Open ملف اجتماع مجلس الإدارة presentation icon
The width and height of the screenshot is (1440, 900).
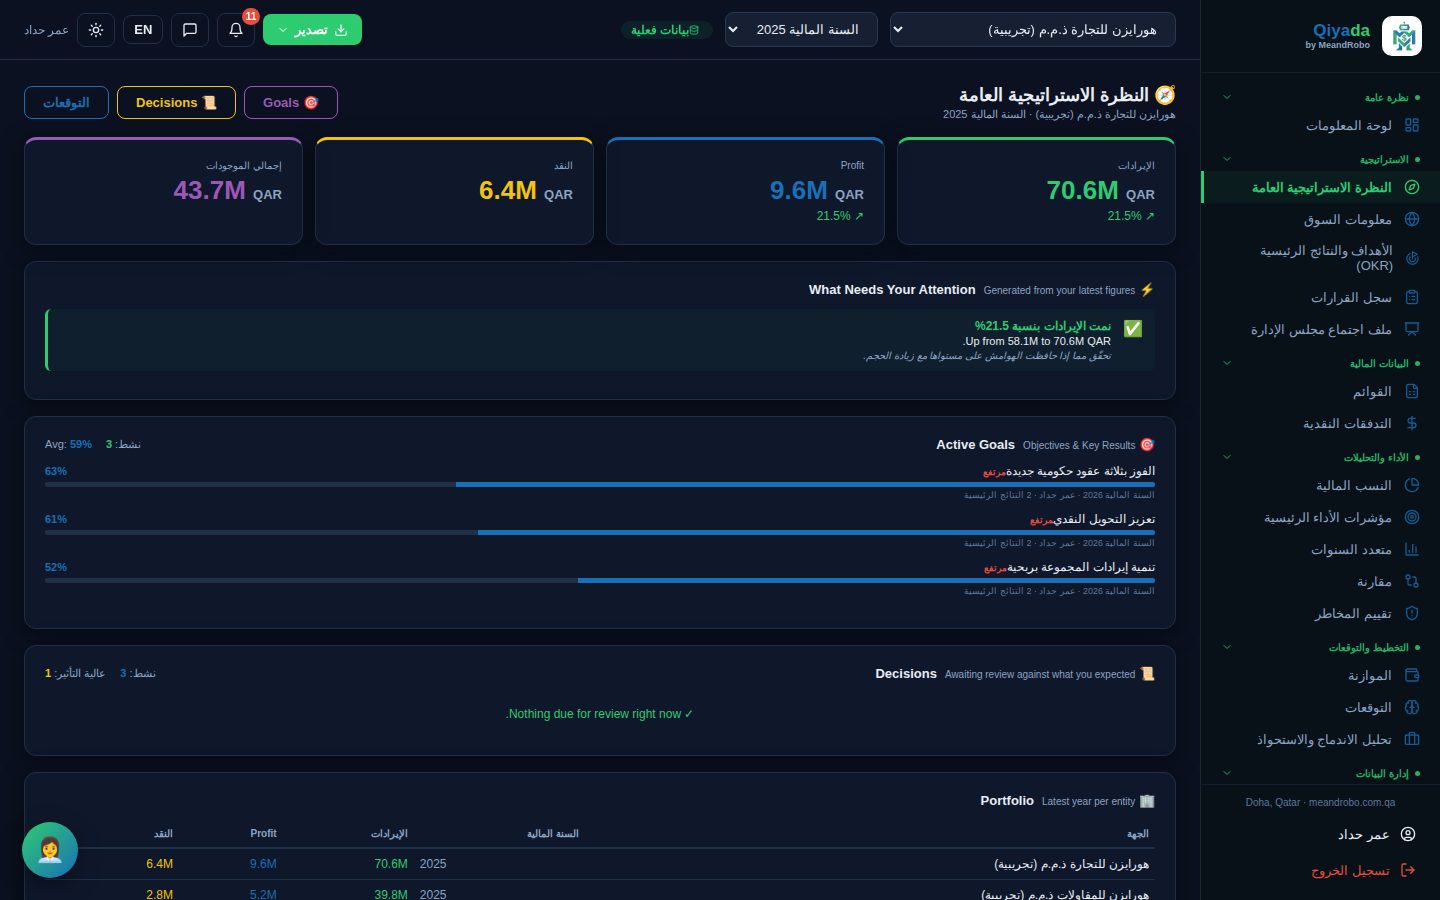pos(1412,329)
